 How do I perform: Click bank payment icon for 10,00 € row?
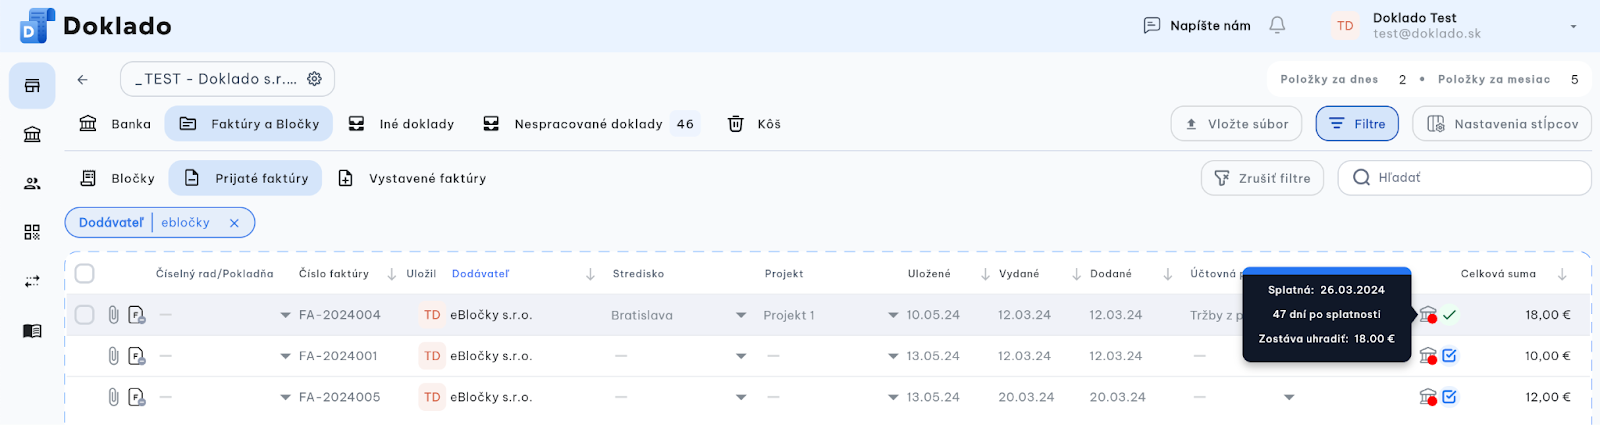pos(1428,356)
